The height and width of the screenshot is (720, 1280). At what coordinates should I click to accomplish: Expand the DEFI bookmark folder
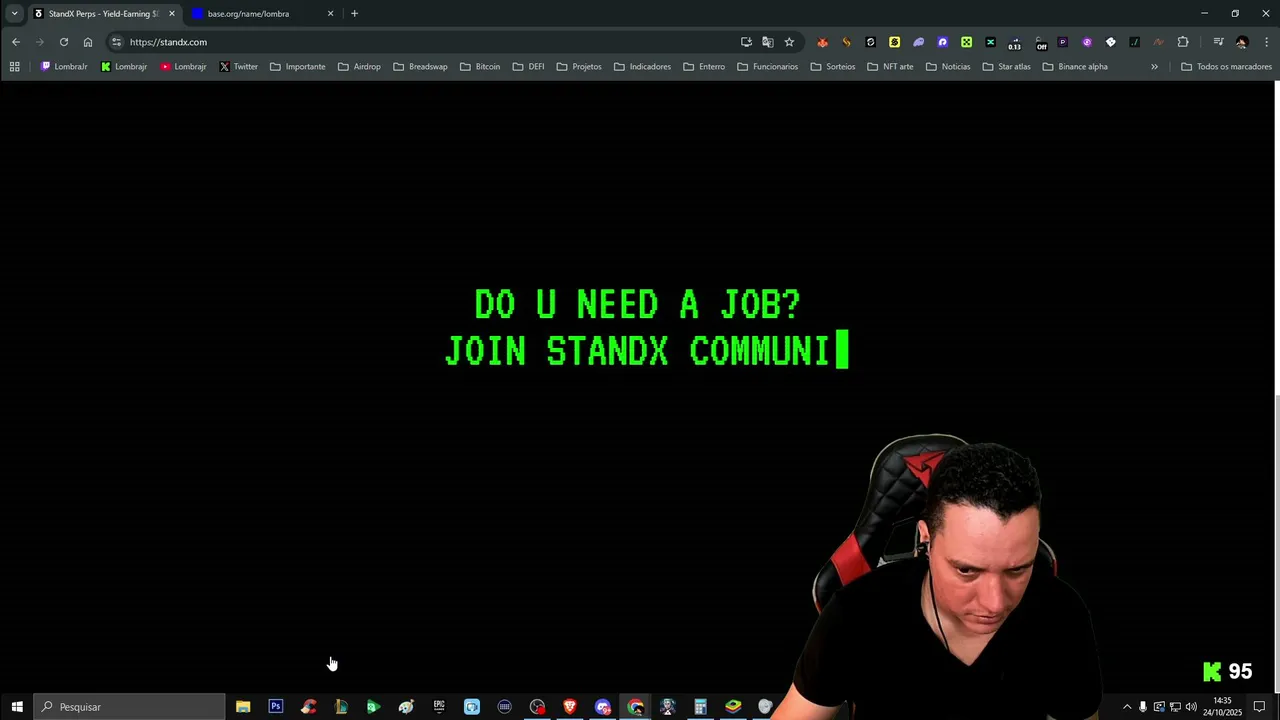click(x=528, y=67)
